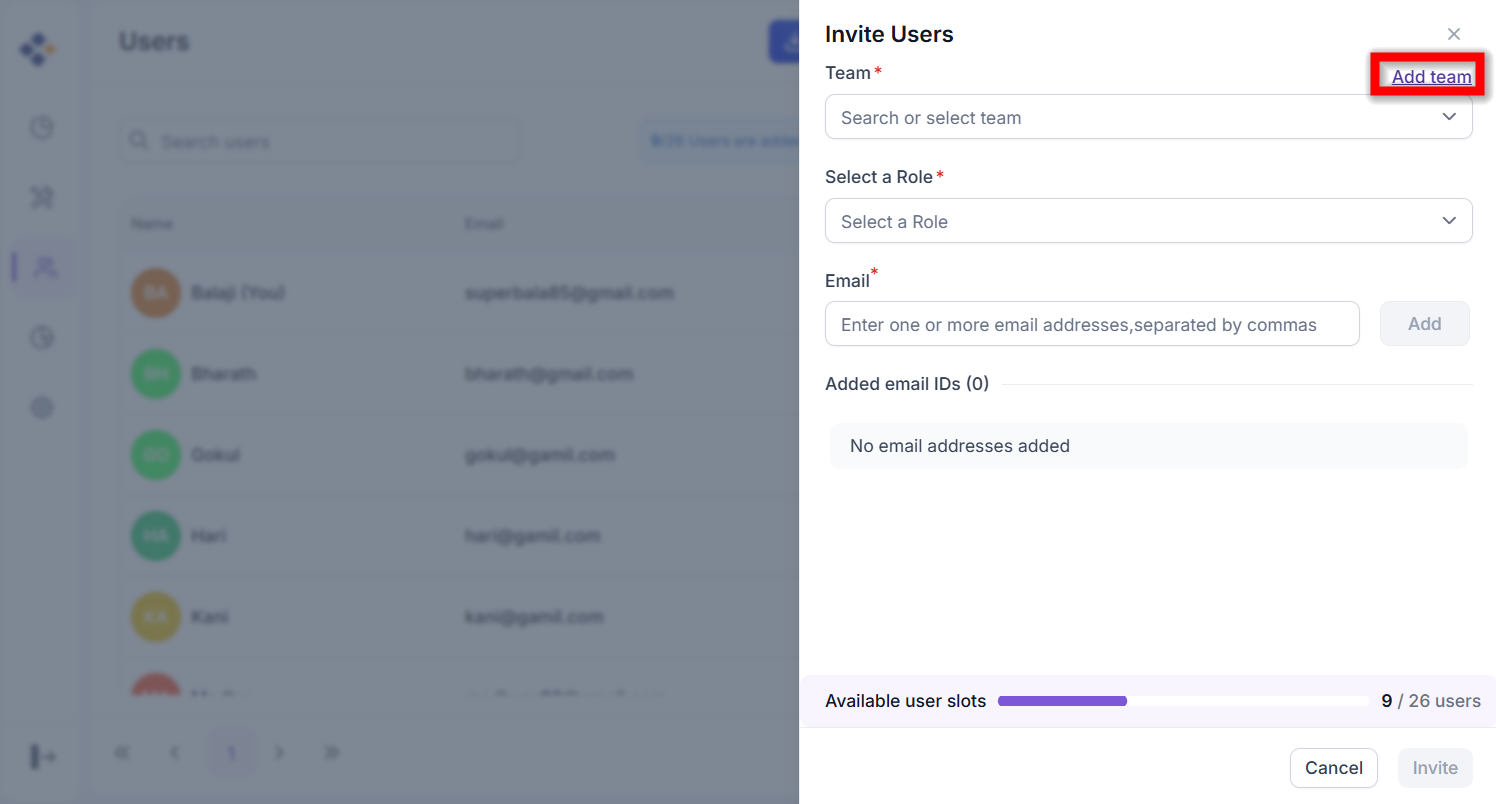
Task: Open the Select a Role dropdown
Action: [x=1148, y=221]
